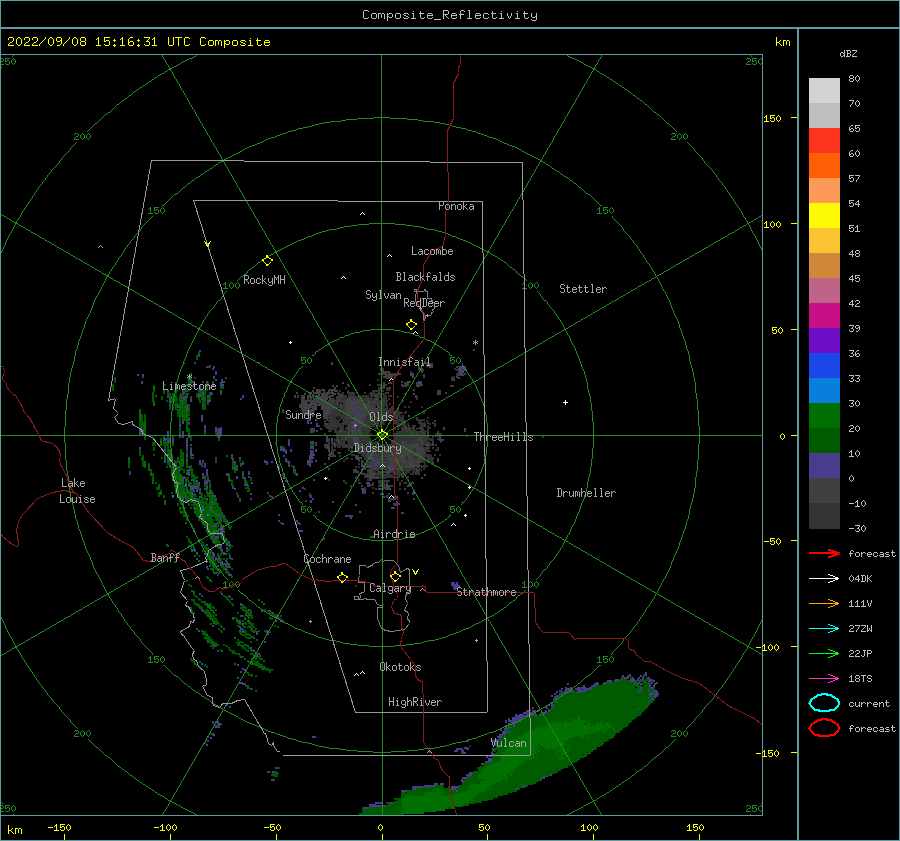
Task: Click the yellow diamond marker above Calgary
Action: click(x=395, y=576)
